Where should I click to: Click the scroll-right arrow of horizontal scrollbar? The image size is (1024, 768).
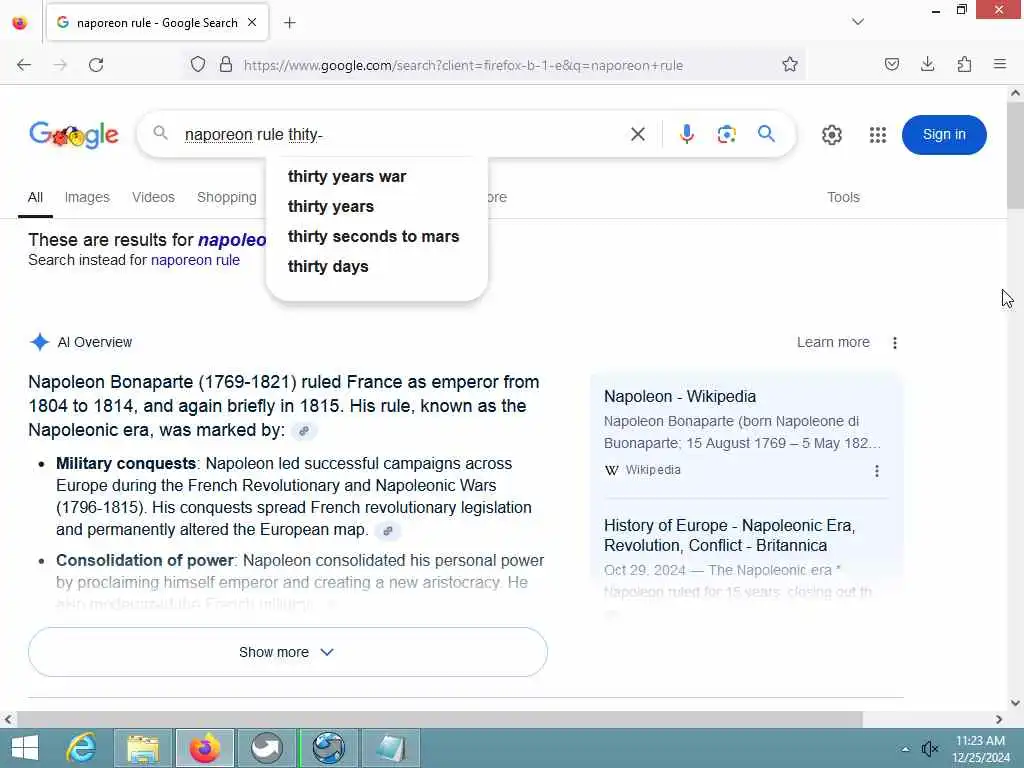click(x=999, y=719)
